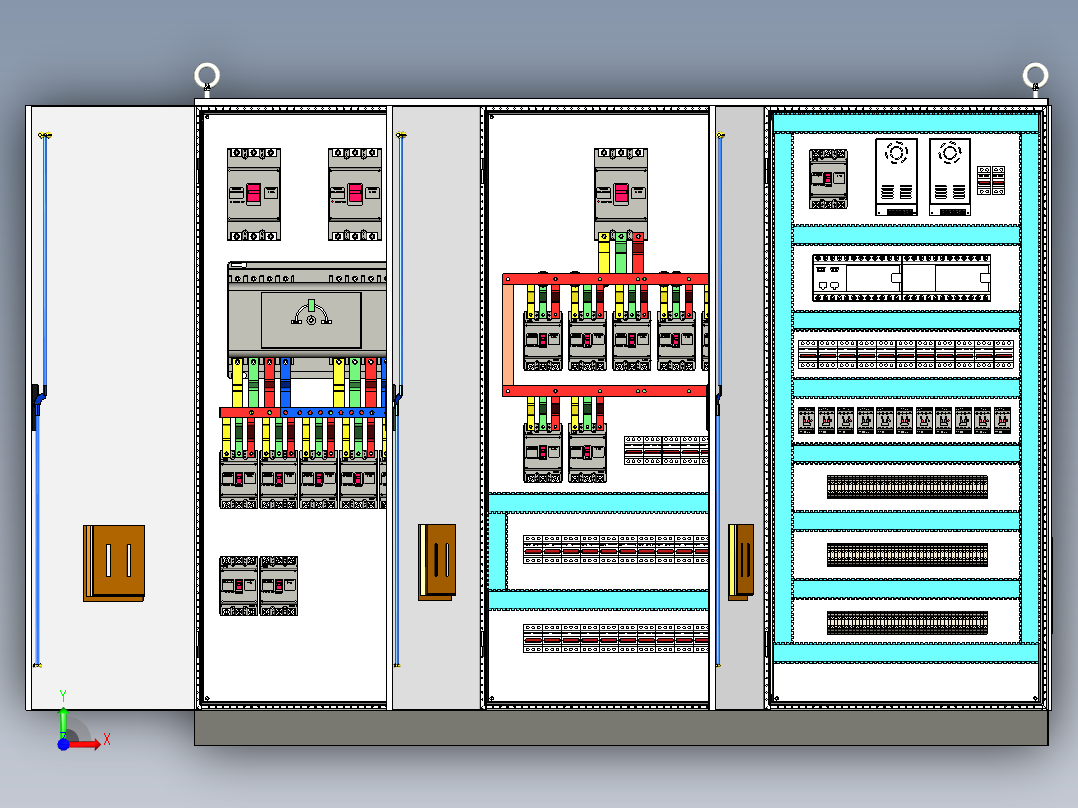The image size is (1078, 808).
Task: Select the blue locking rod on the leftmost door
Action: 41,399
